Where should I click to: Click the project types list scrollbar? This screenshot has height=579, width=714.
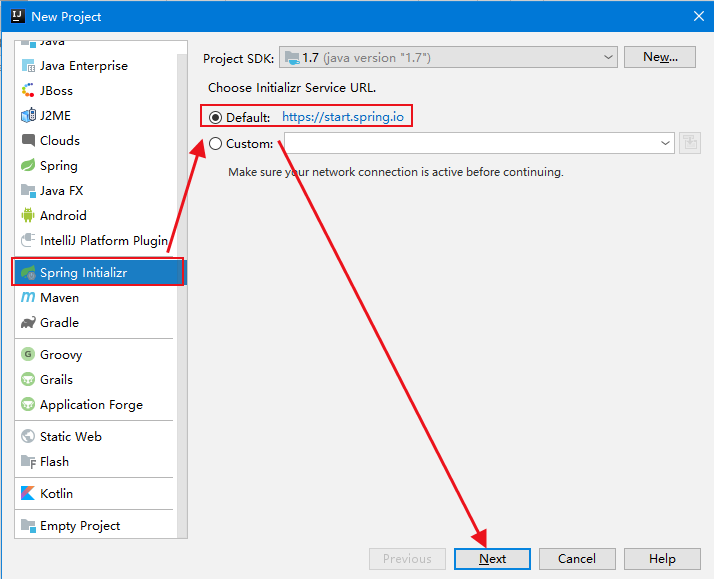point(182,294)
